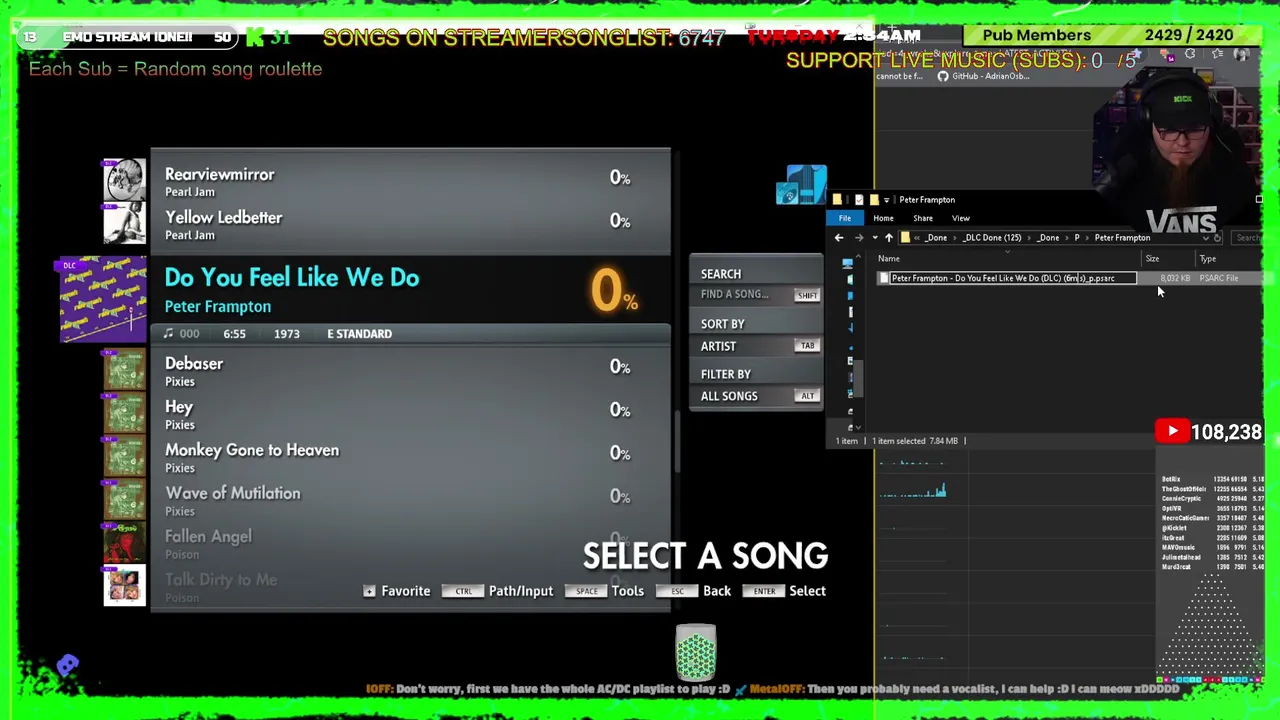Screen dimensions: 1280x720
Task: Select the song Rearviewmirror by Pearl Jam
Action: click(410, 182)
